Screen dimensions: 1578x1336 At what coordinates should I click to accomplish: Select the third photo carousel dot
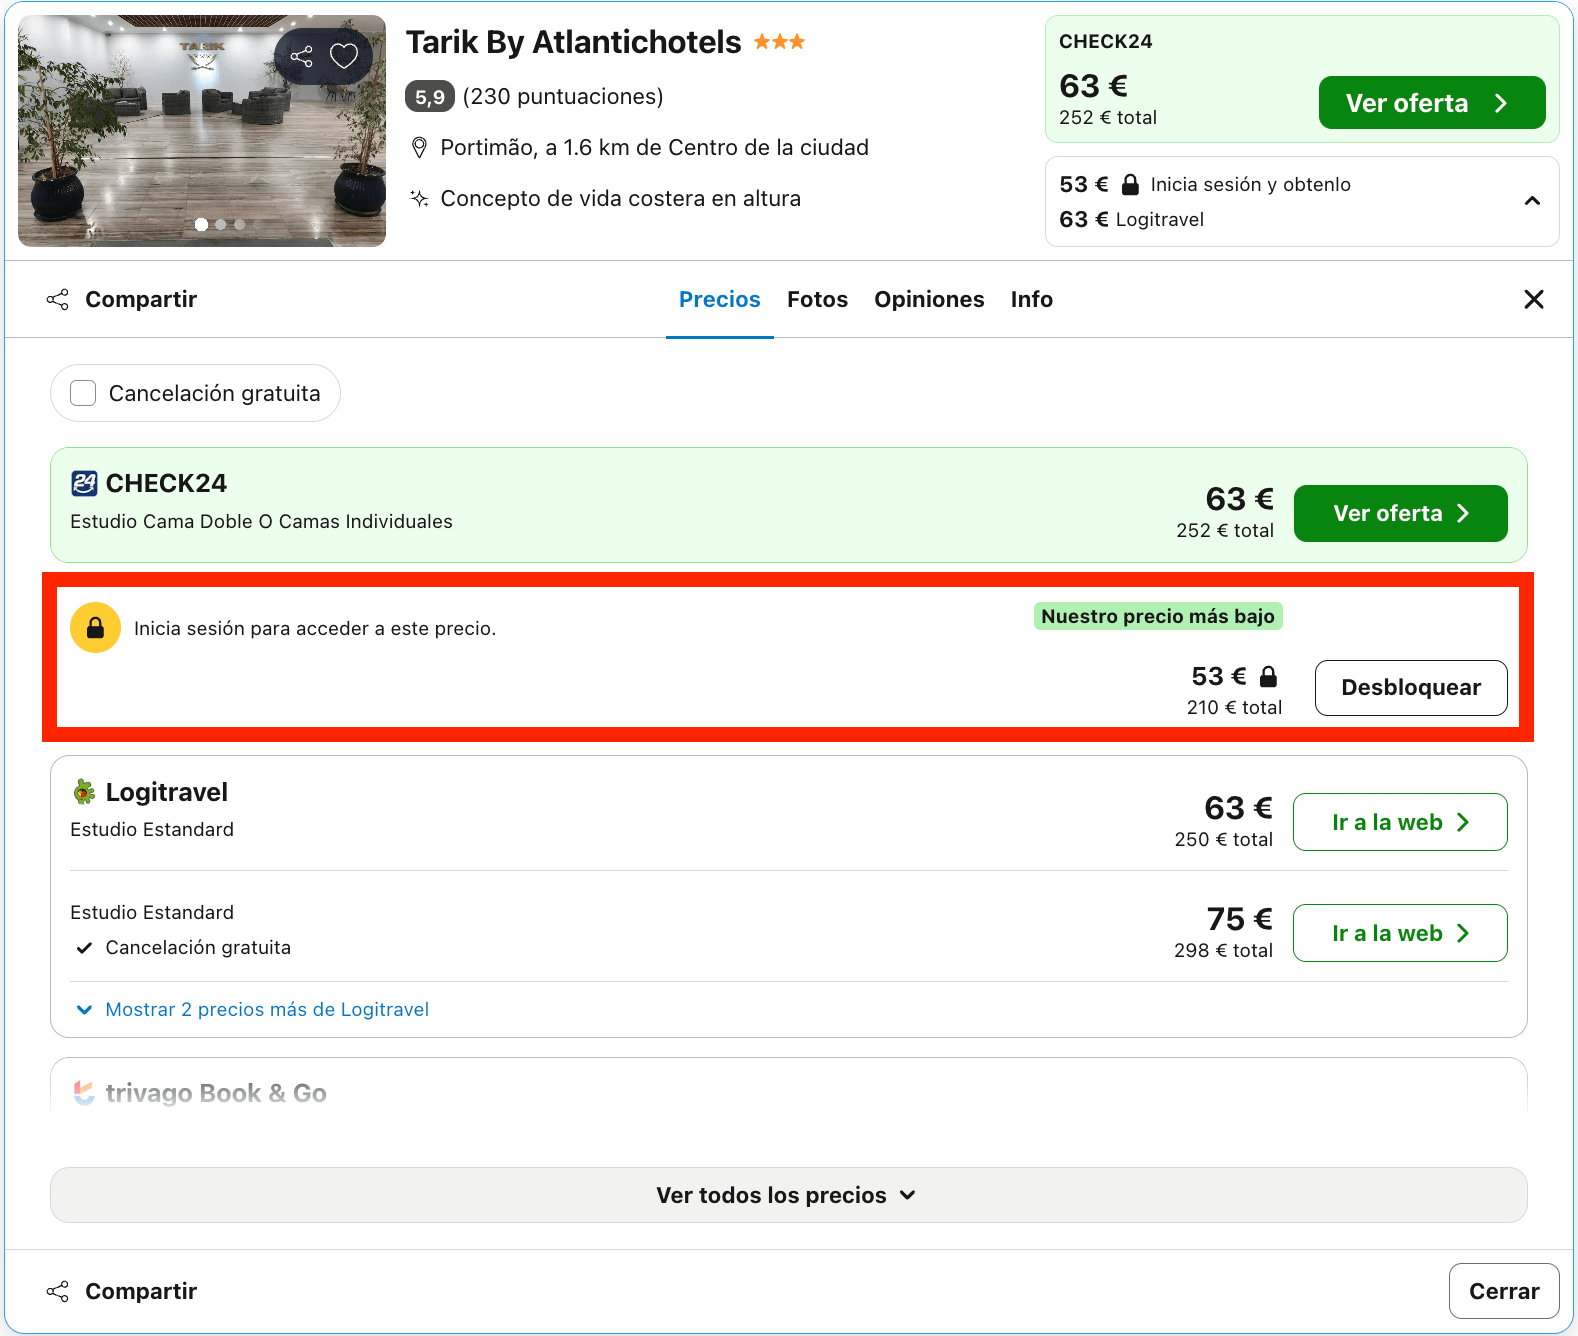(x=240, y=224)
